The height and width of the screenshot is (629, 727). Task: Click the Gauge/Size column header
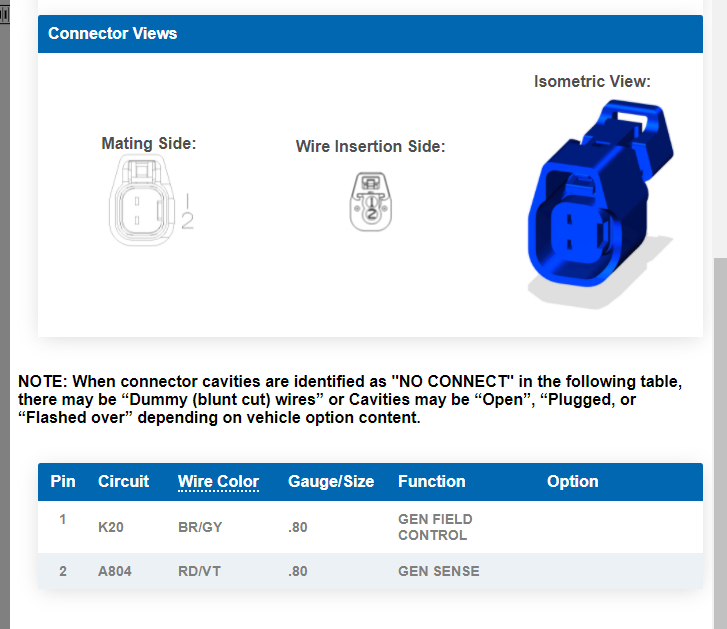click(331, 481)
